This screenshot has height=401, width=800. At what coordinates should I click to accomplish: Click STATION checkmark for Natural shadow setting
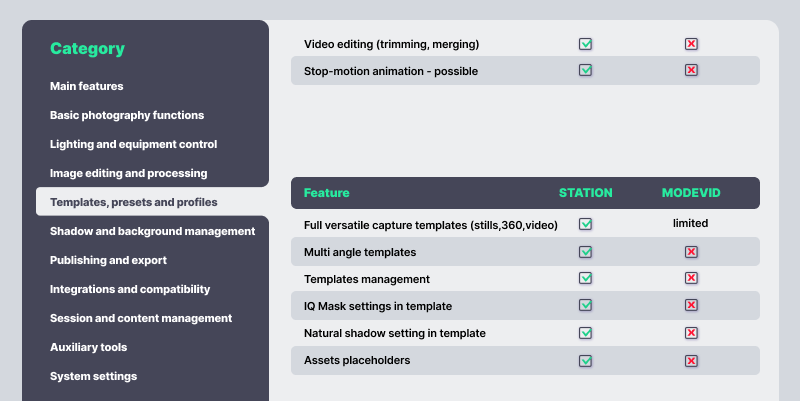click(586, 333)
